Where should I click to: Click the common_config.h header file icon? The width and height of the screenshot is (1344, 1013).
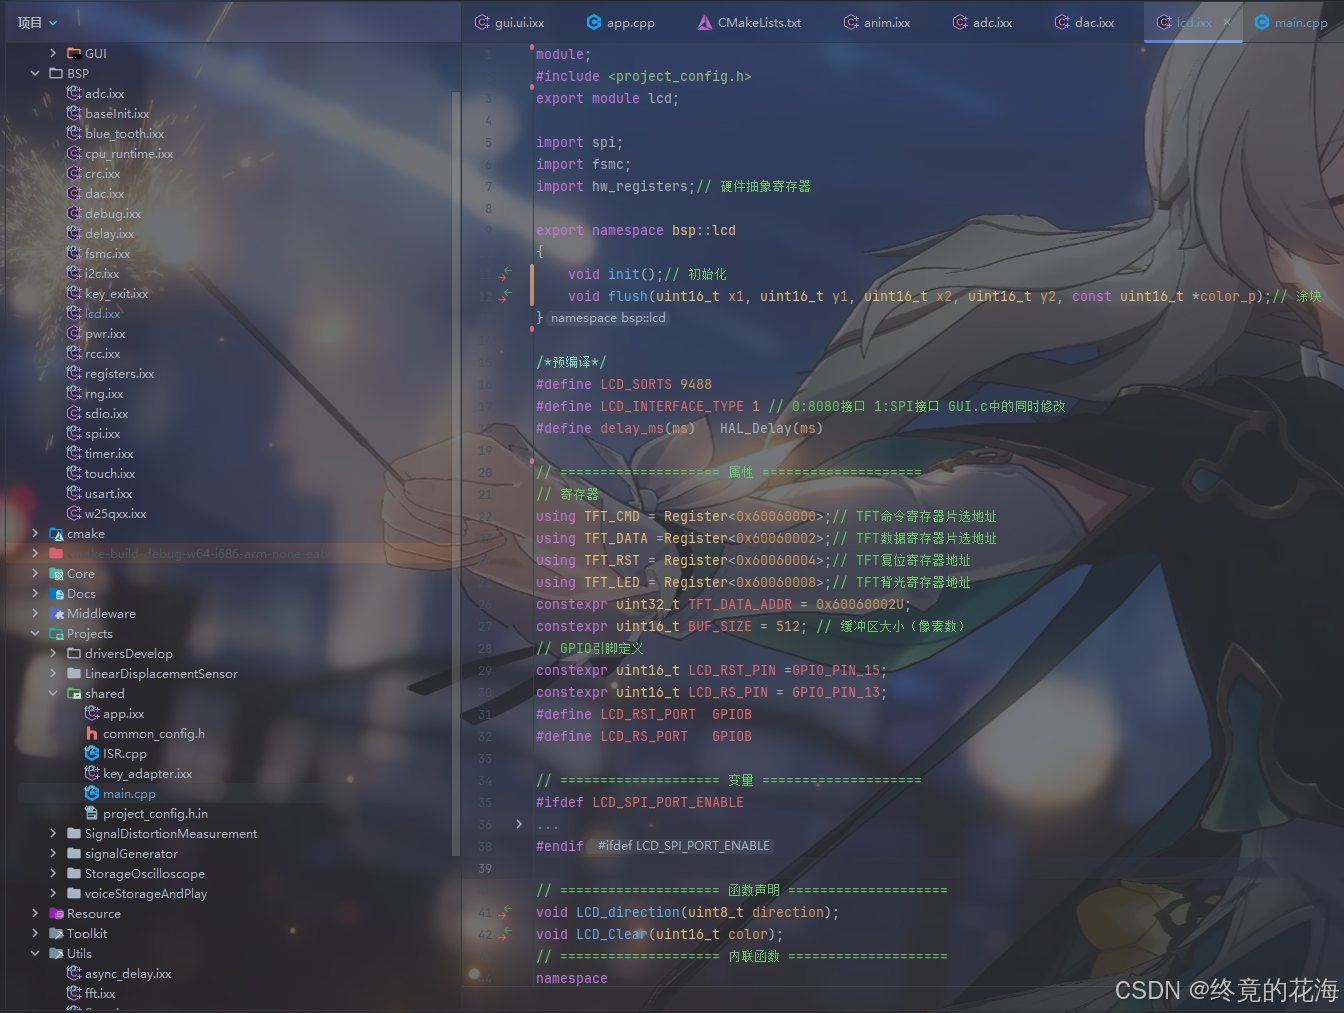(92, 733)
